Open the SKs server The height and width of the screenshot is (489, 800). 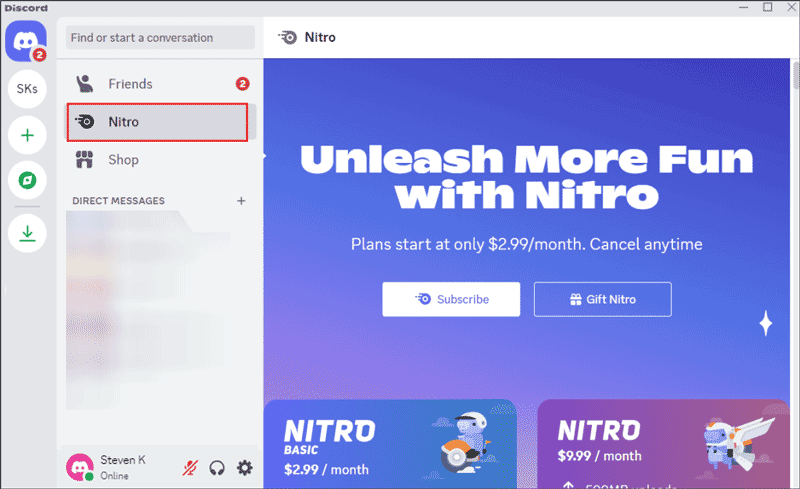[x=27, y=89]
